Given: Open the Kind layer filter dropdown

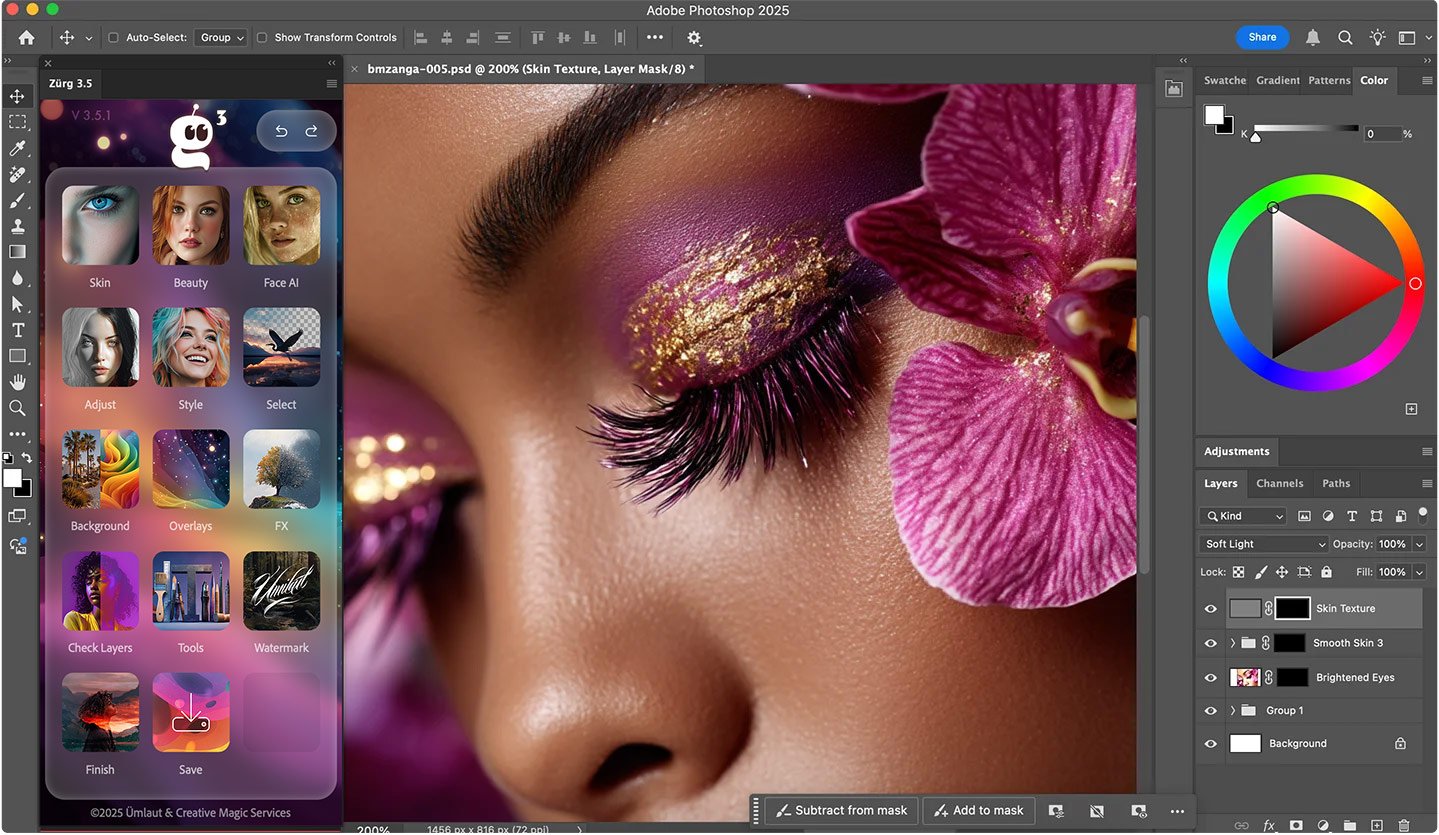Looking at the screenshot, I should tap(1242, 516).
